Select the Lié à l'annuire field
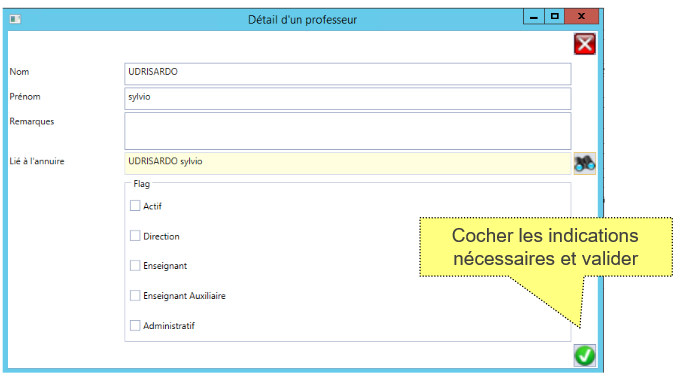 348,163
